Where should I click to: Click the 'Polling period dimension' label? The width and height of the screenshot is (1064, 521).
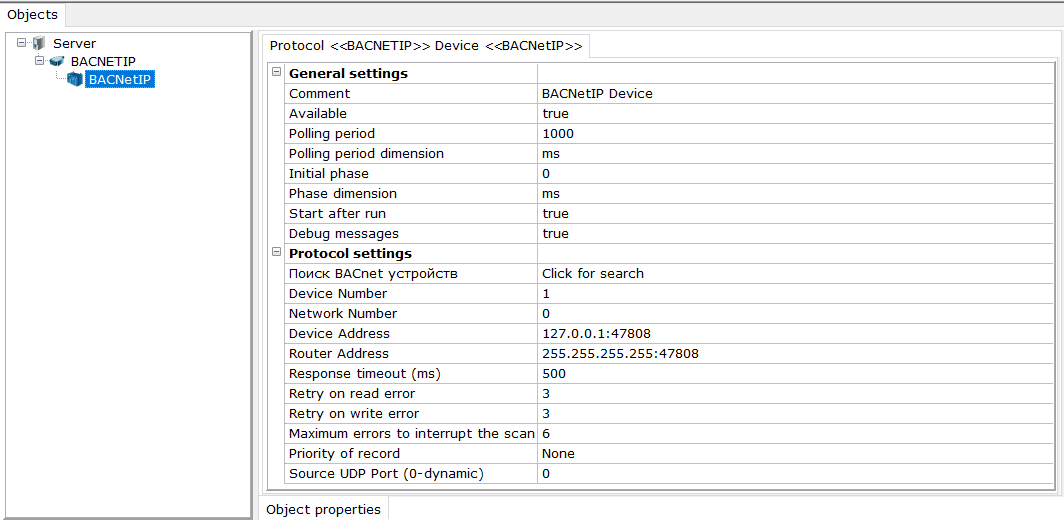click(x=366, y=154)
